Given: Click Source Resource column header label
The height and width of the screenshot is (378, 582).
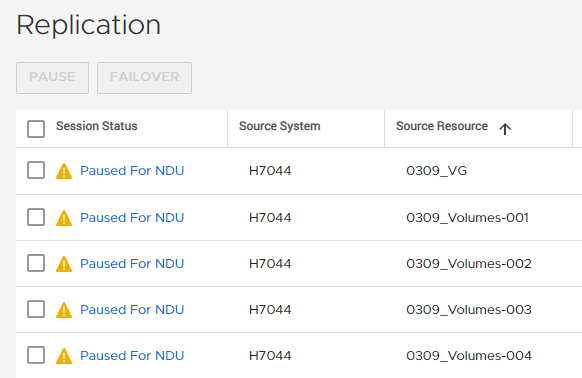Looking at the screenshot, I should coord(442,126).
